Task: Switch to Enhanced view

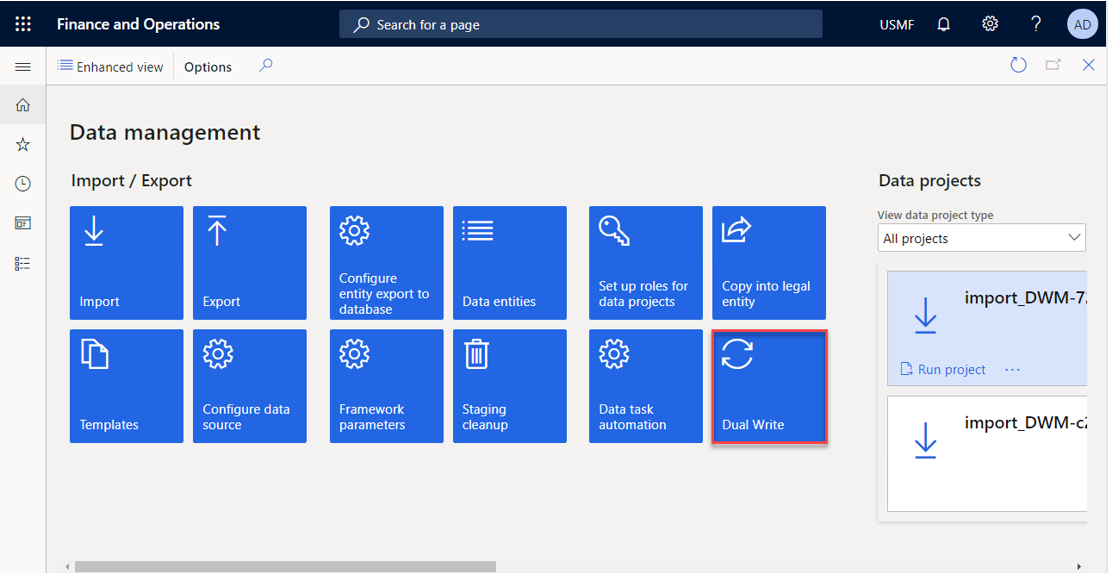Action: (110, 67)
